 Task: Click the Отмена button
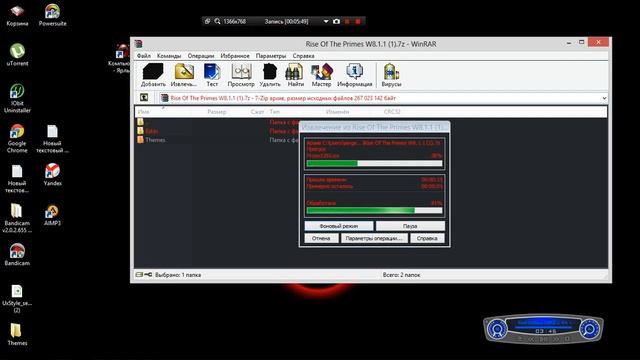click(321, 238)
